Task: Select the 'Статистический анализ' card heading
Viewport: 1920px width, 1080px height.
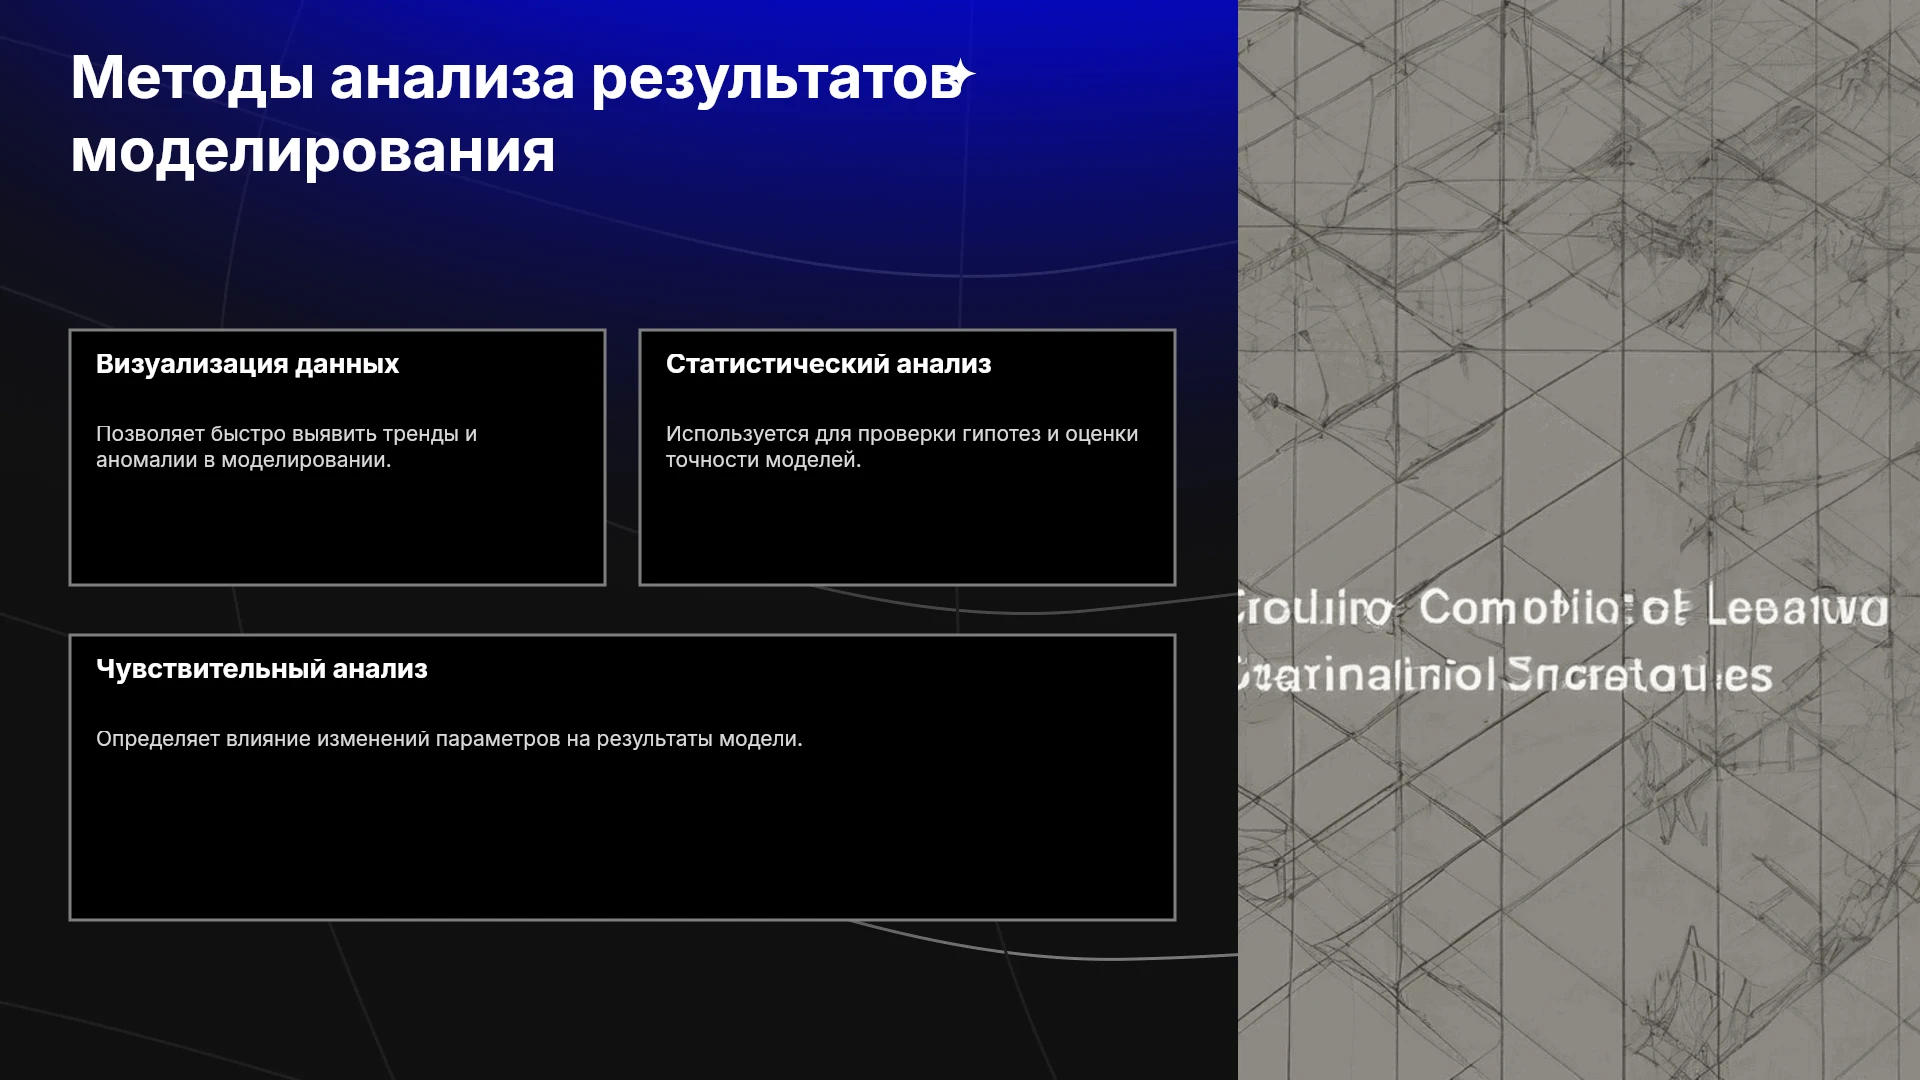Action: click(828, 364)
